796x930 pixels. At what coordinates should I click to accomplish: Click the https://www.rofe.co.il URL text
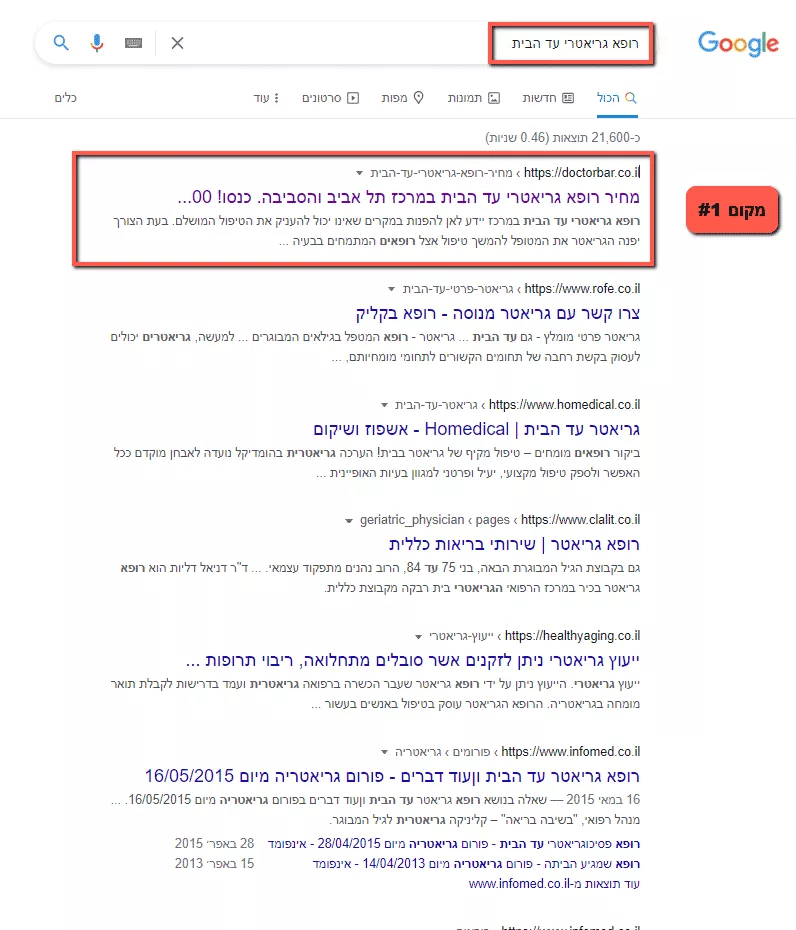click(582, 289)
